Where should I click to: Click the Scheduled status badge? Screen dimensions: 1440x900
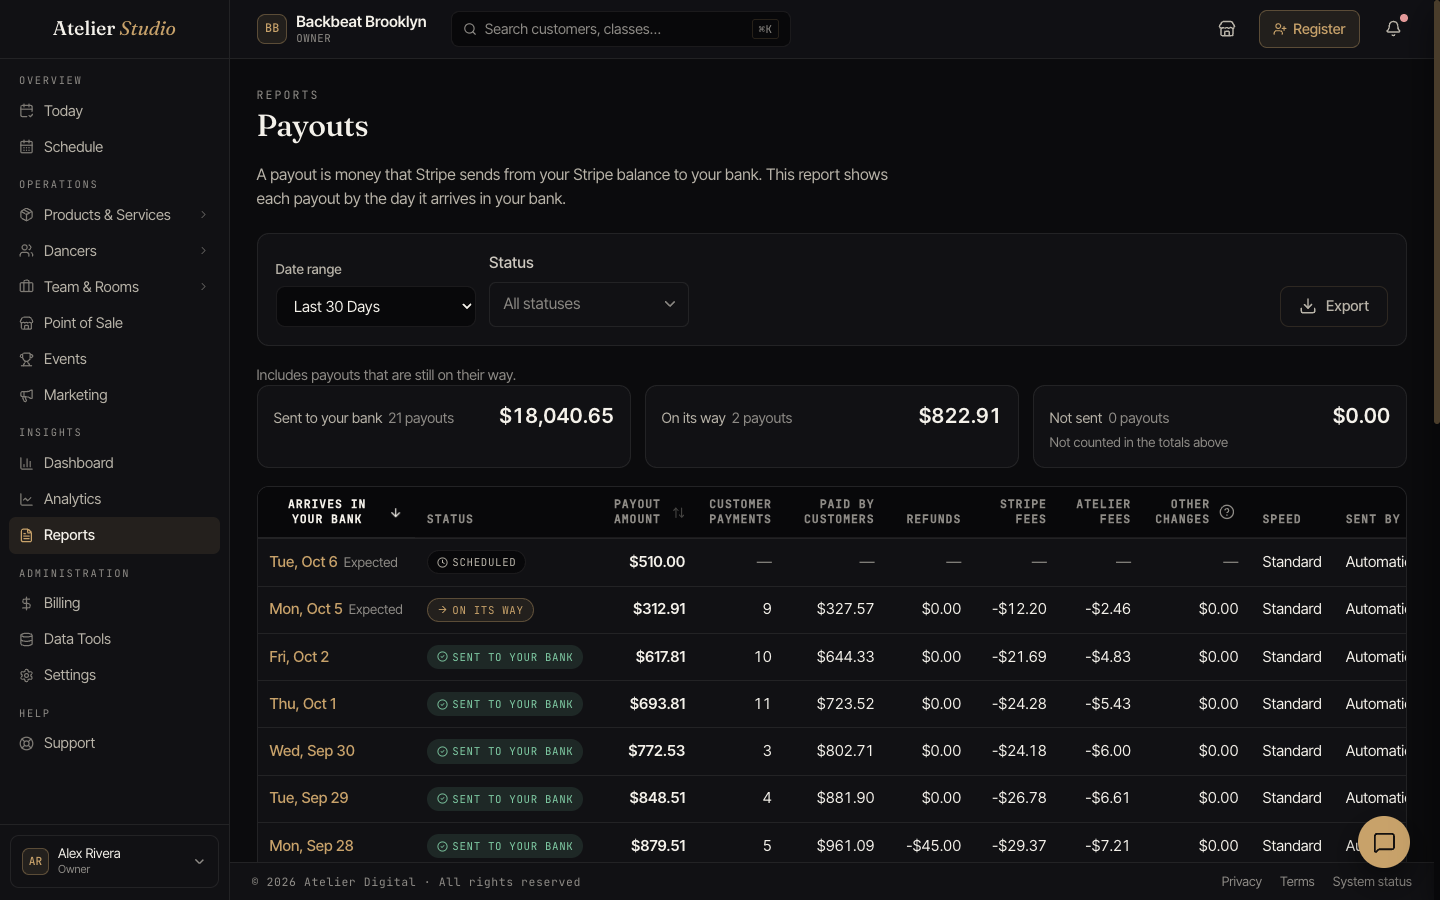[476, 562]
